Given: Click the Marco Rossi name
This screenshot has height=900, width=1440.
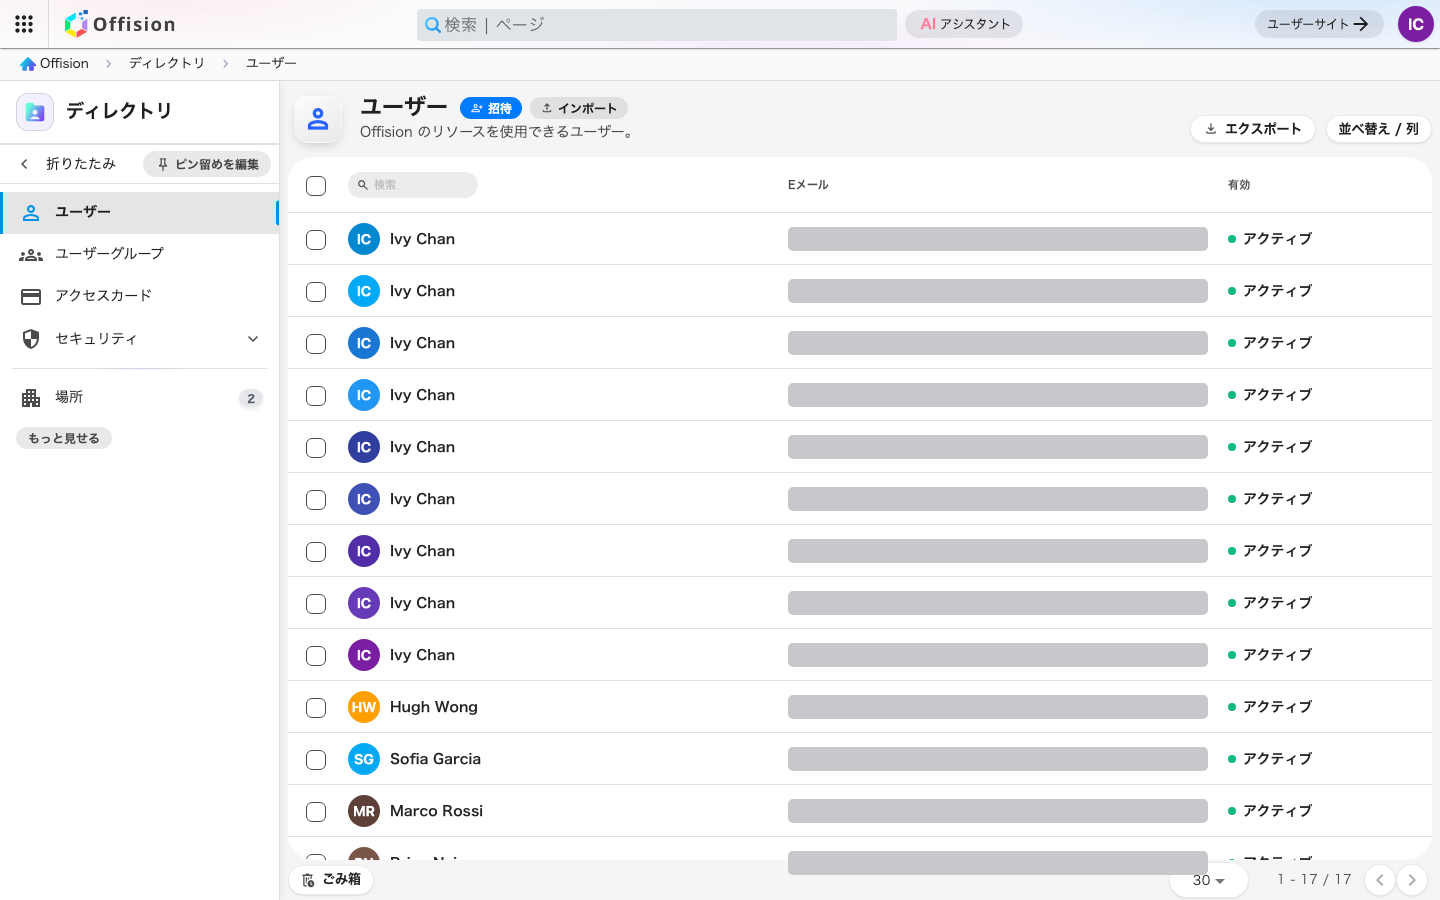Looking at the screenshot, I should 436,811.
